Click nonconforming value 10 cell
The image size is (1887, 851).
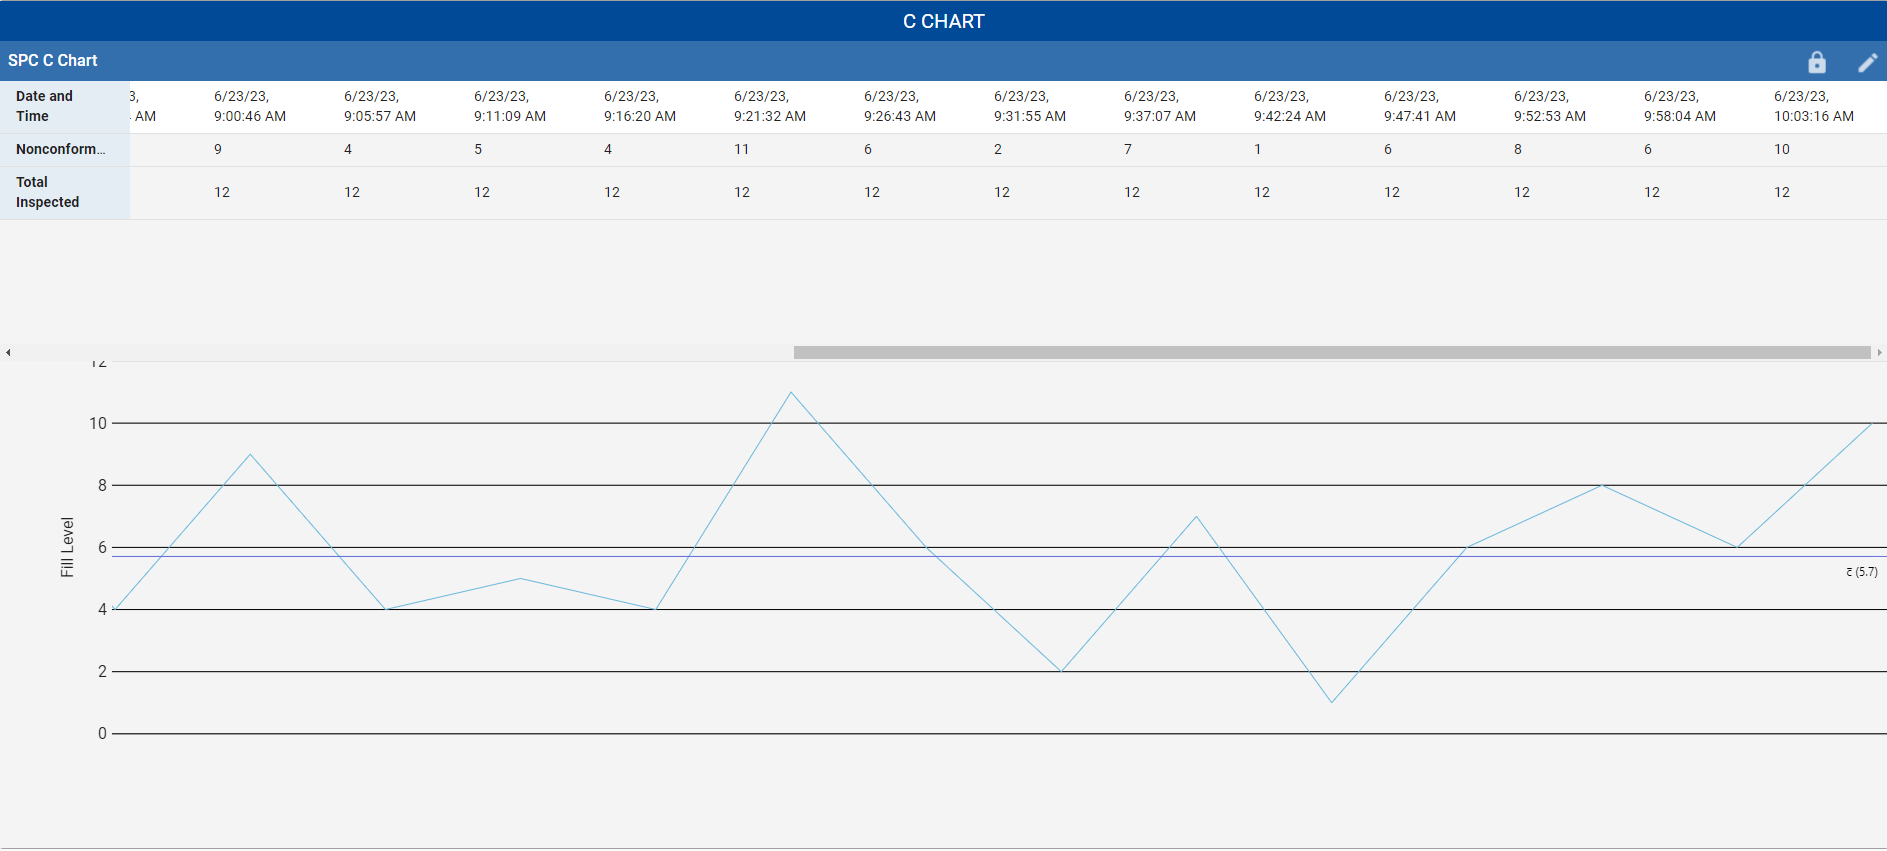coord(1782,149)
